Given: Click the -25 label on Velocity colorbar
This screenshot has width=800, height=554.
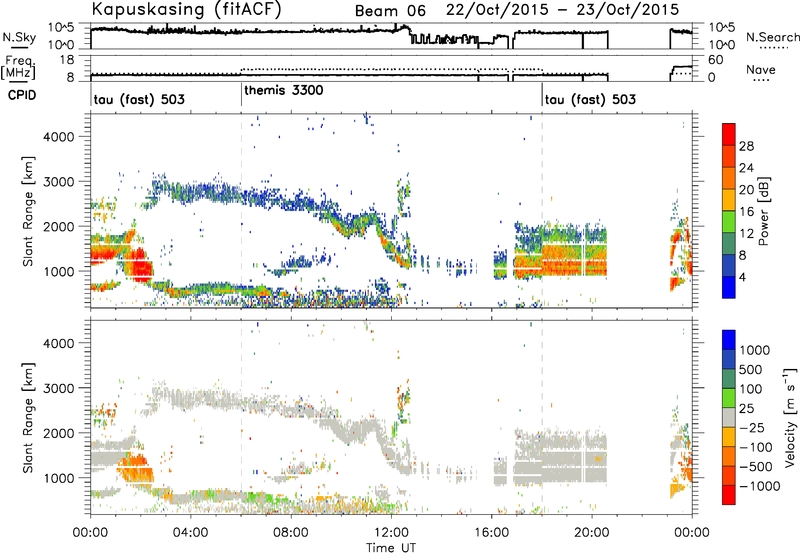Looking at the screenshot, I should point(754,428).
